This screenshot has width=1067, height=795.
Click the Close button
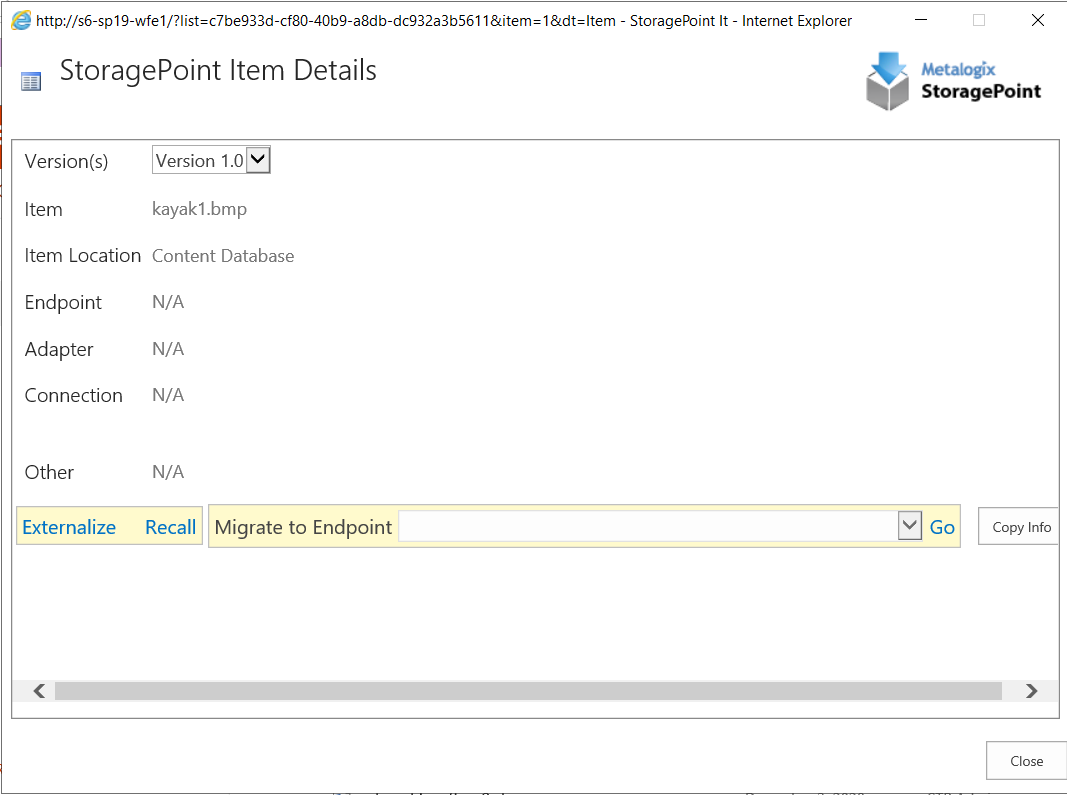[1026, 760]
